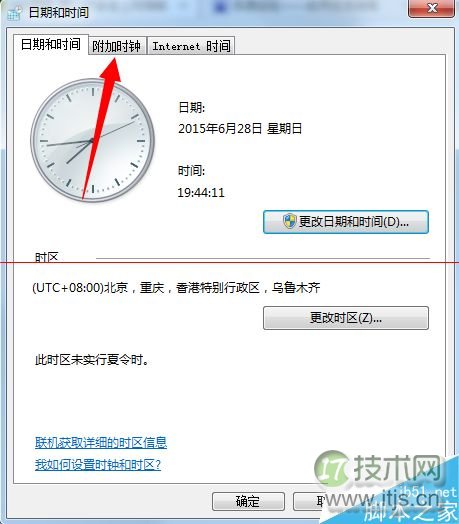Click the (UTC+08:00)北京 time zone text

[176, 288]
